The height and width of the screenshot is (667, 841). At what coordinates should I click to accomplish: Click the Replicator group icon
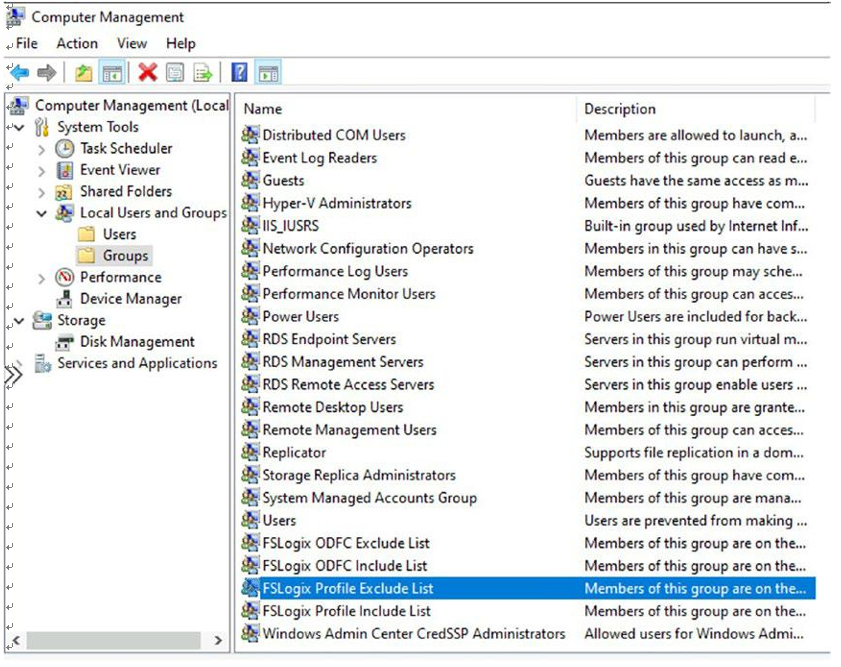pyautogui.click(x=250, y=452)
